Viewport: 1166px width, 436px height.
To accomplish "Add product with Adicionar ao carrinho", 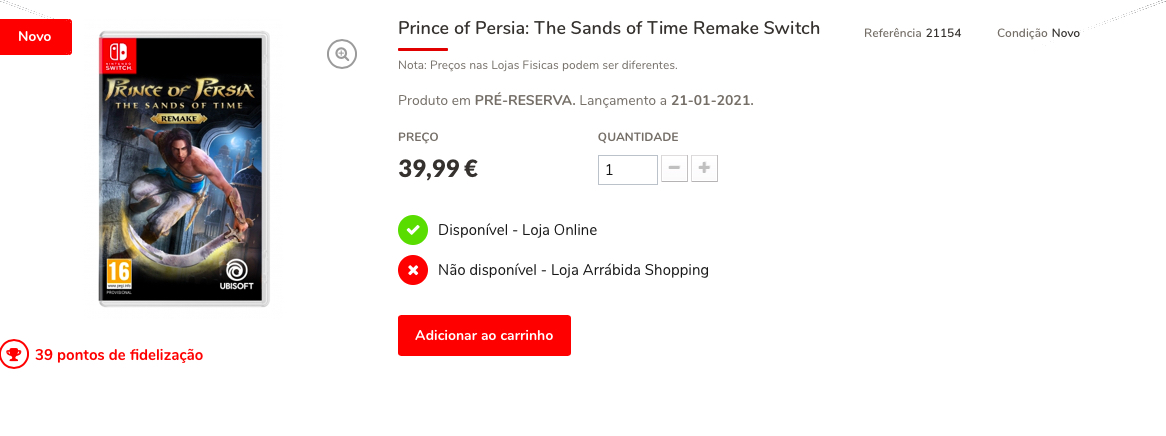I will point(484,336).
